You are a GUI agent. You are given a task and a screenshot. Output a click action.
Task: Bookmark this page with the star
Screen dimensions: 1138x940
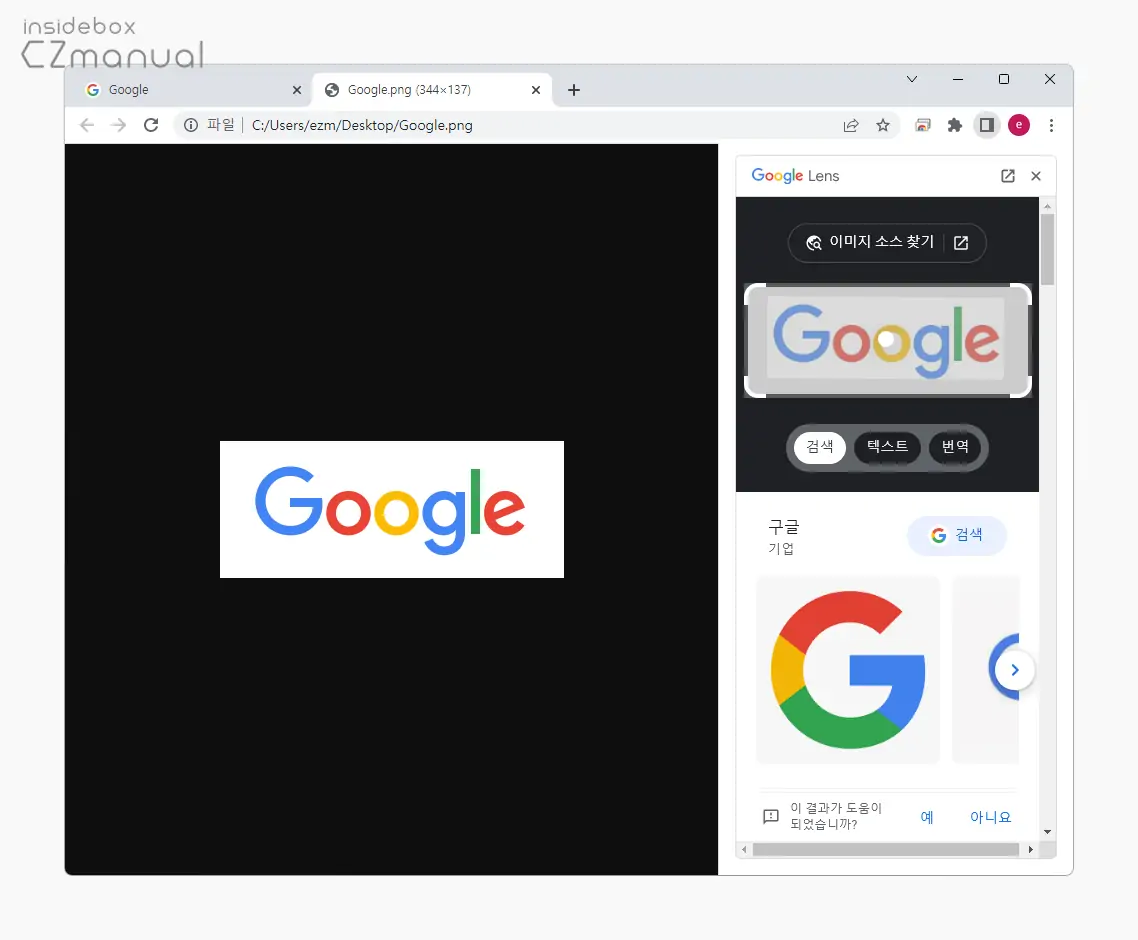pos(883,125)
